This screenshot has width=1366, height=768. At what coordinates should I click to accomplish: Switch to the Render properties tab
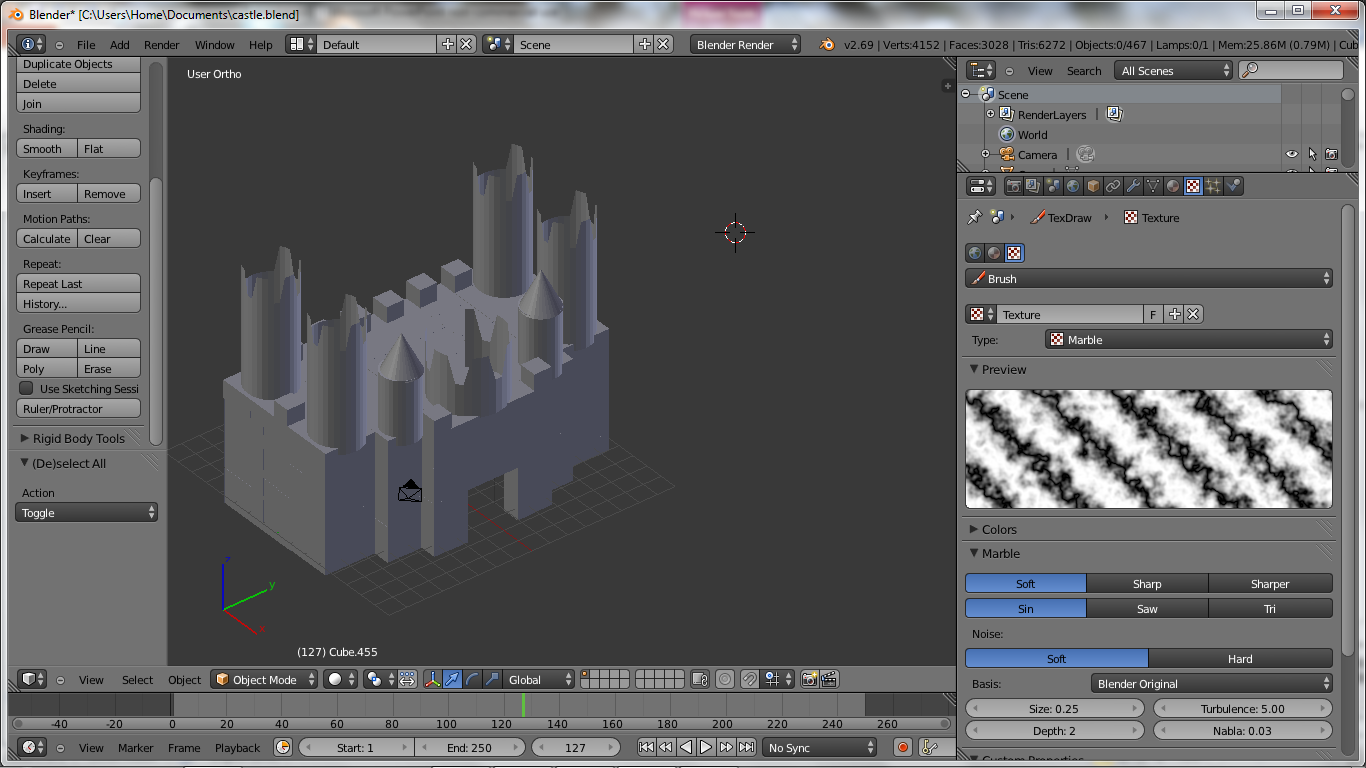[1013, 185]
